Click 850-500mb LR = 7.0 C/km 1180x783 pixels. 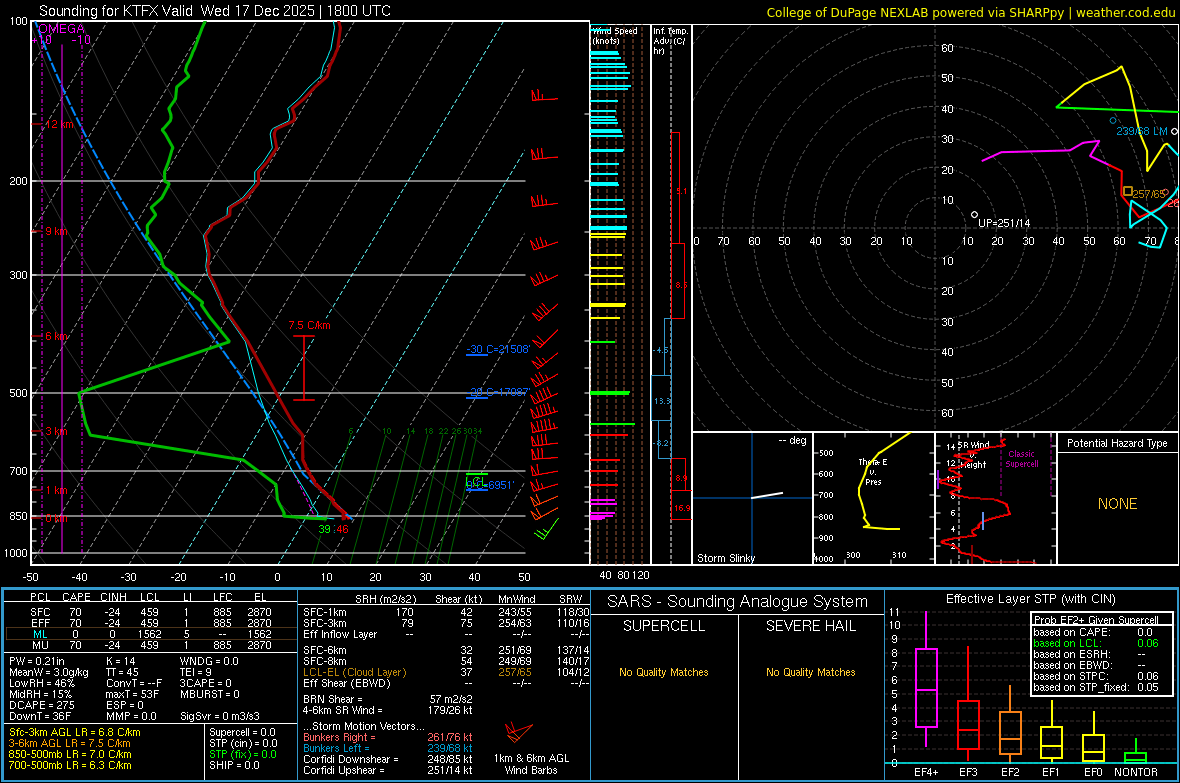coord(70,754)
